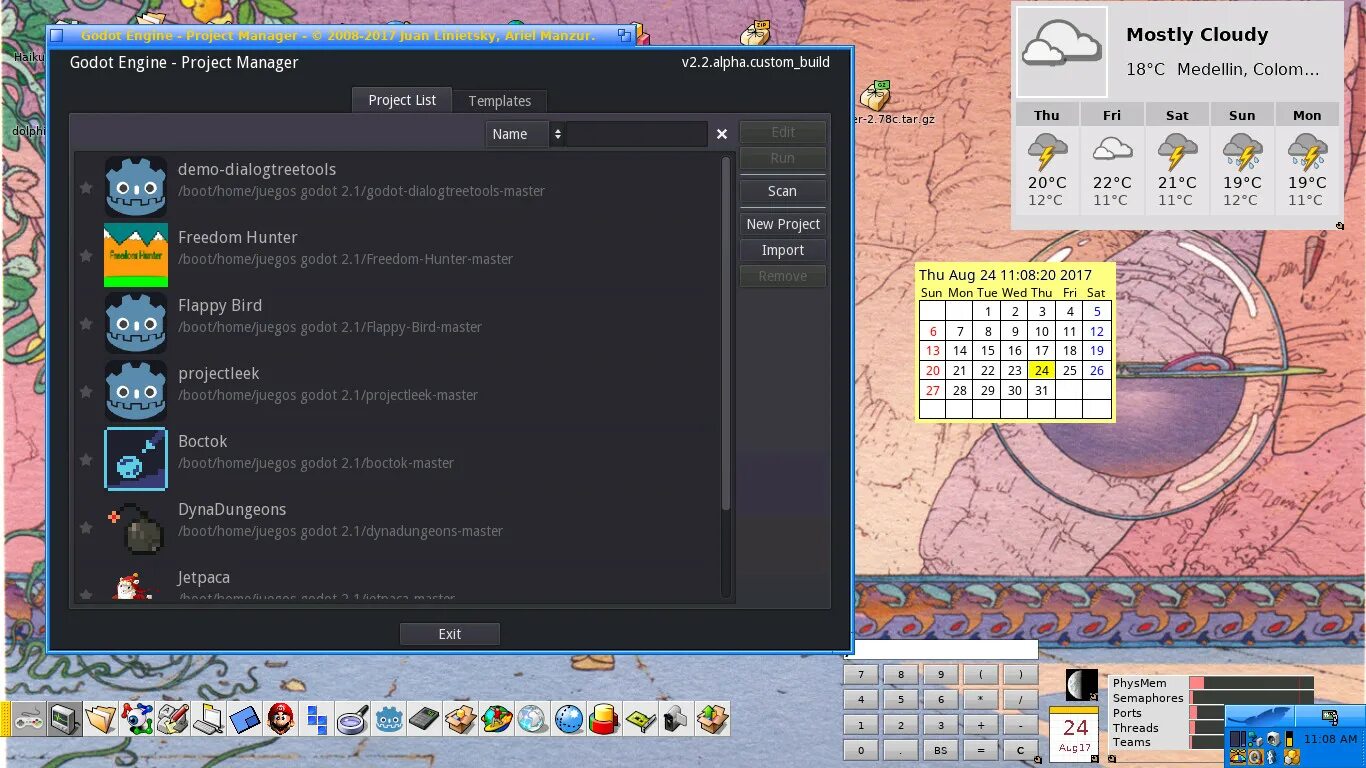Select the projectleek project entry
Viewport: 1366px width, 768px height.
pos(397,391)
